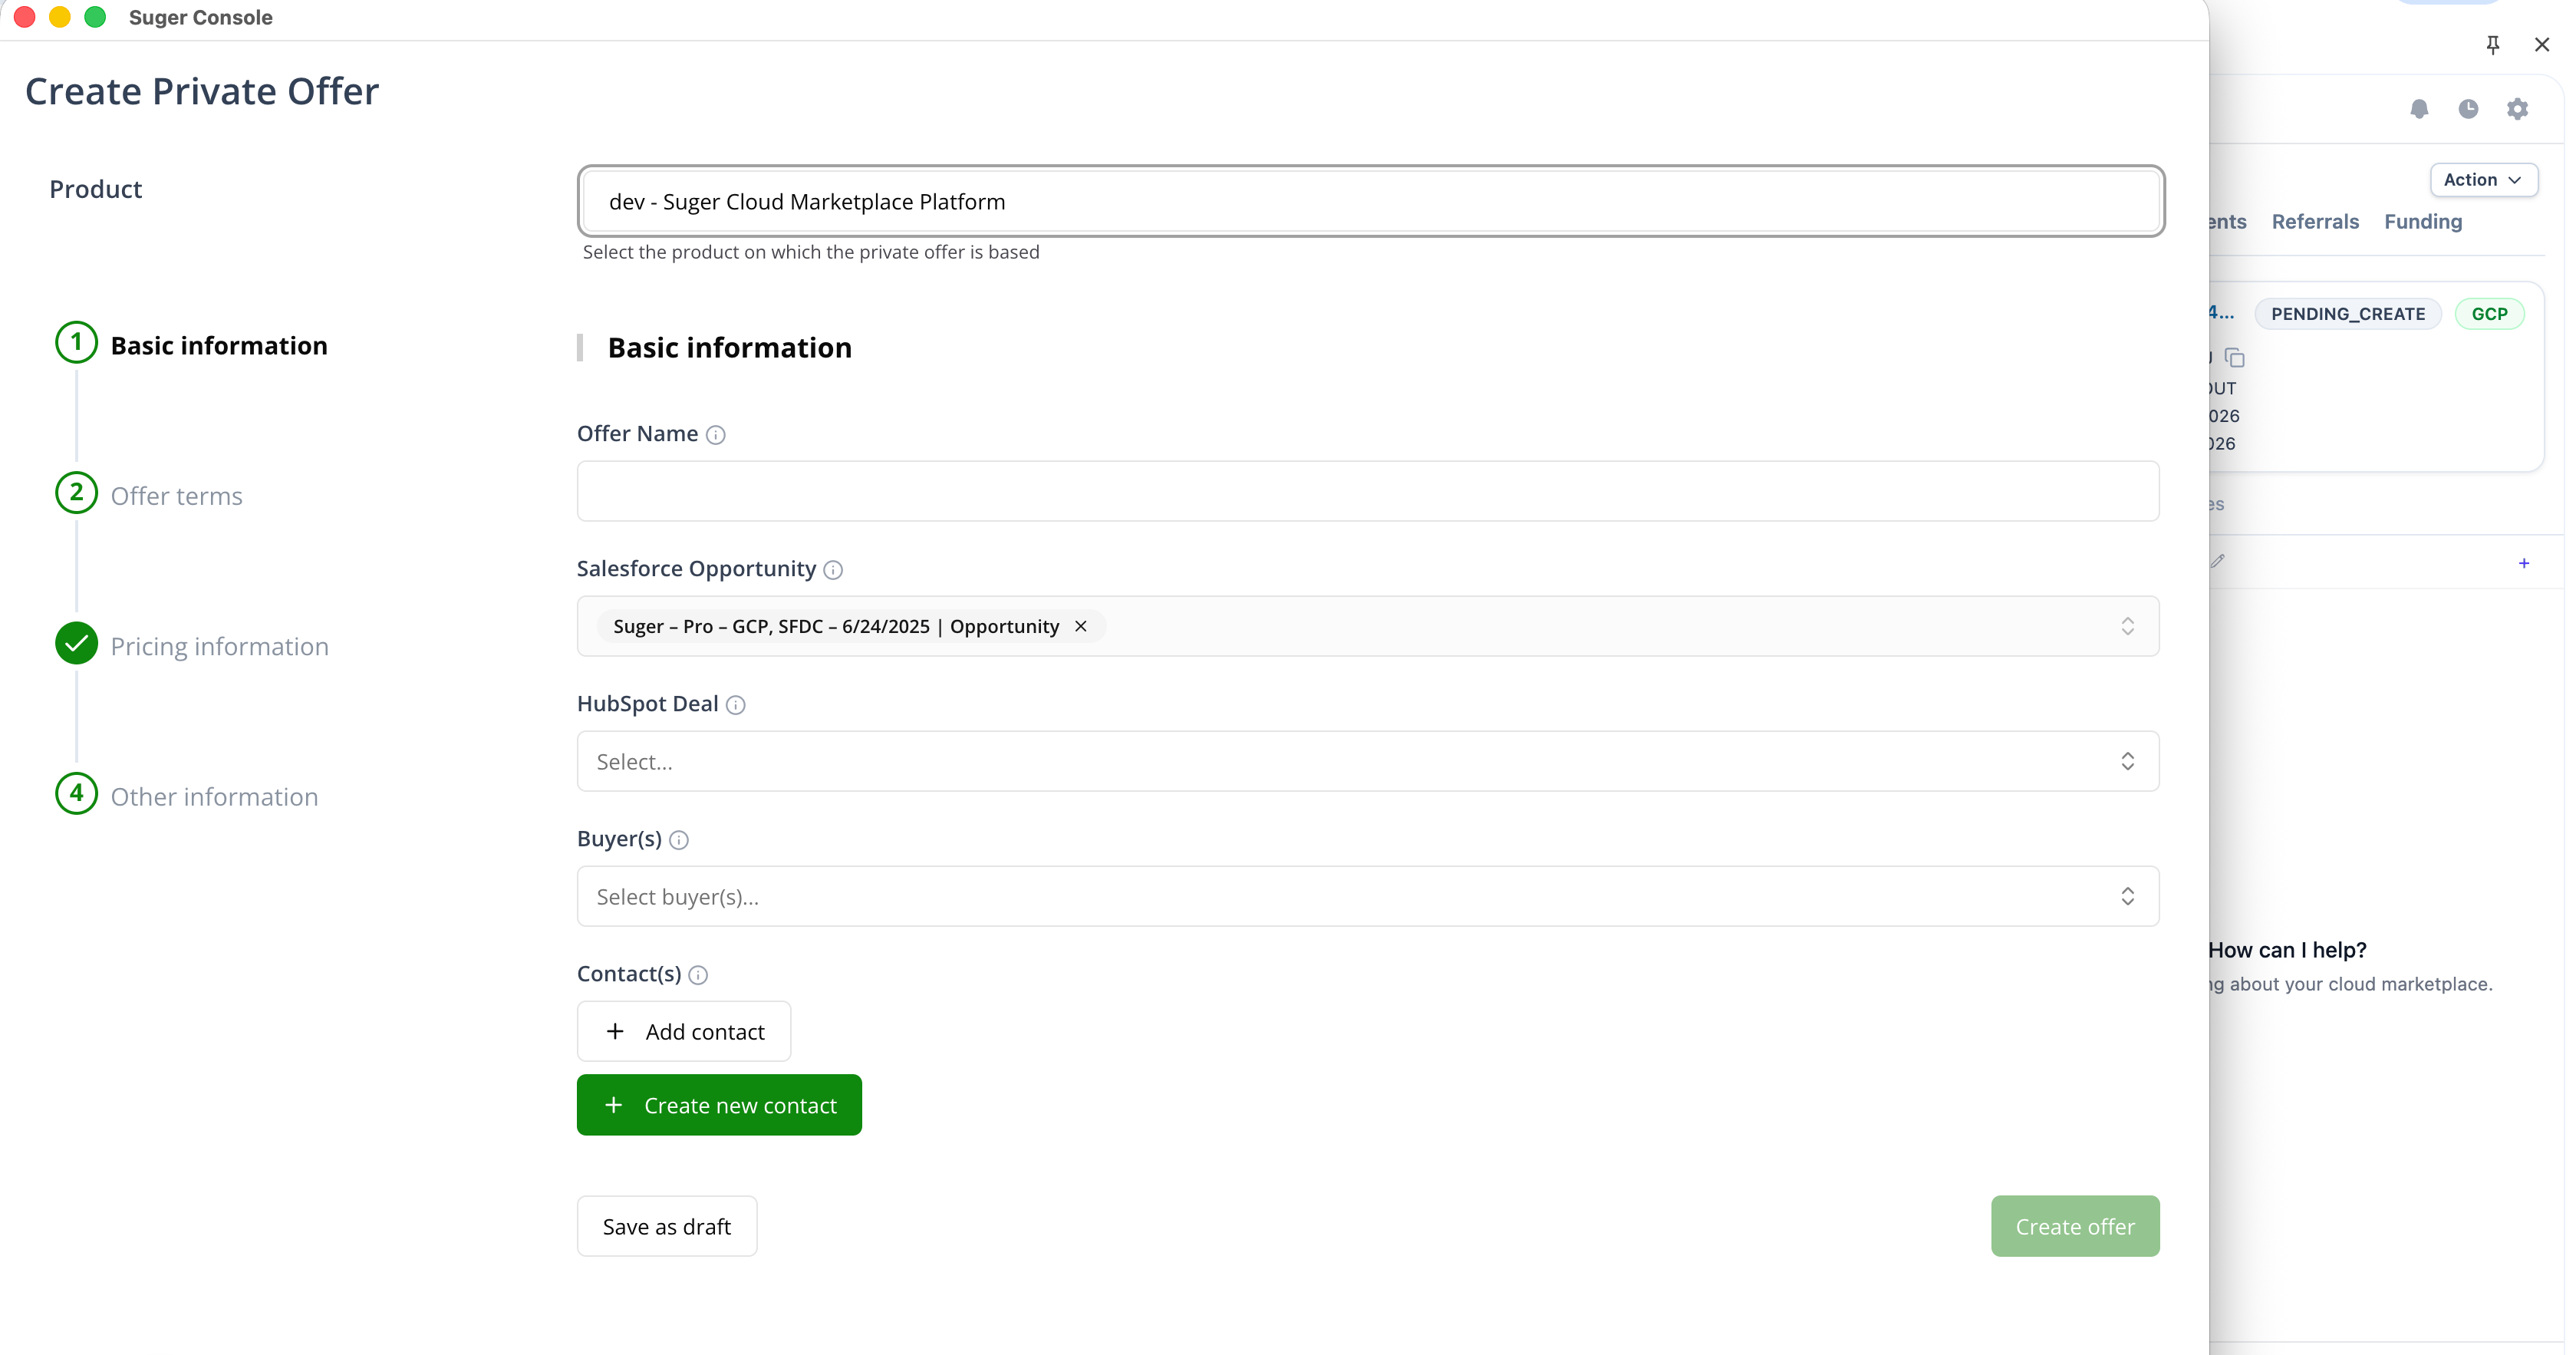Image resolution: width=2576 pixels, height=1355 pixels.
Task: Select the Offer terms step
Action: (x=176, y=496)
